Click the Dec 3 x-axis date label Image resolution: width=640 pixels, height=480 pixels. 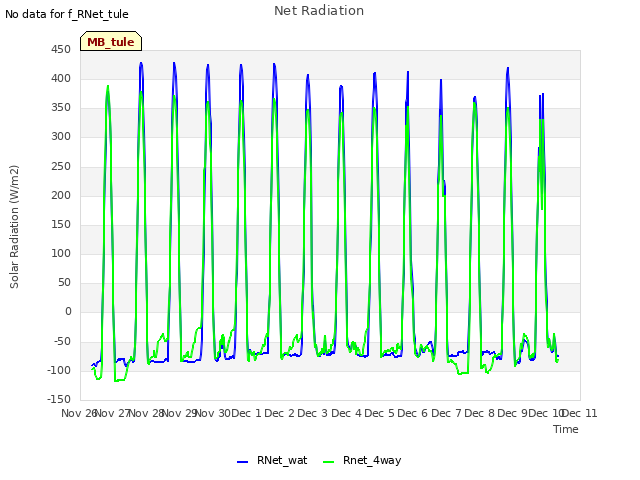(312, 413)
